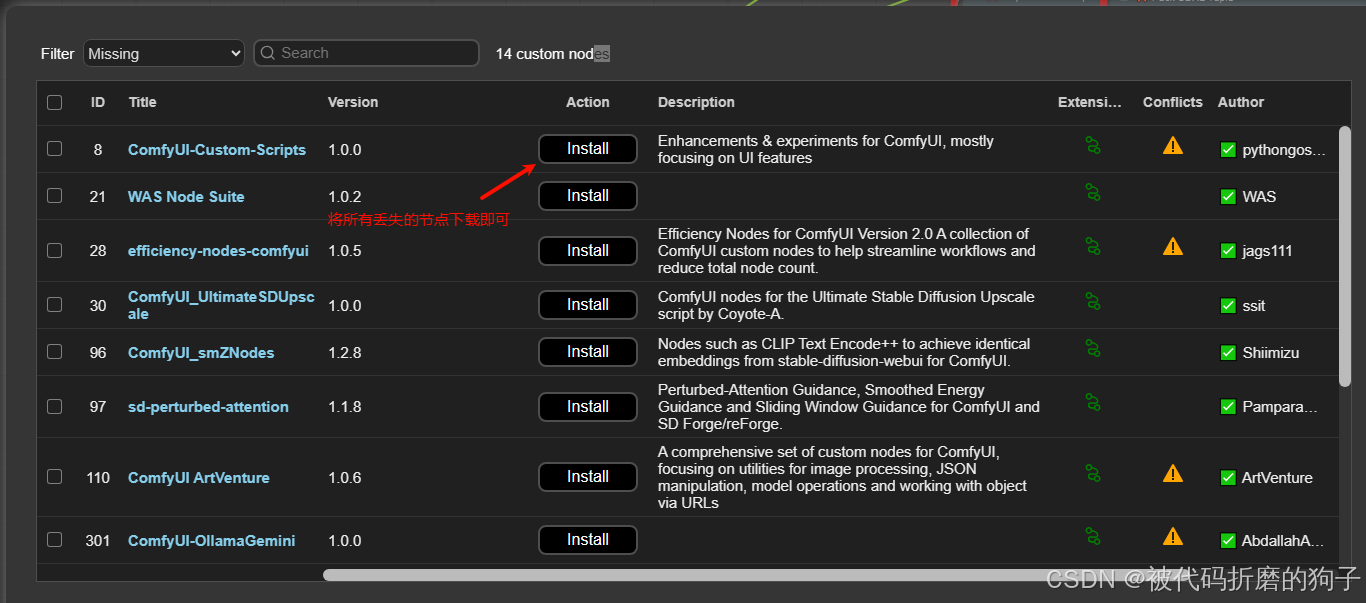Open extension link icon for efficiency-nodes-comfyui row
This screenshot has height=603, width=1366.
click(x=1092, y=246)
